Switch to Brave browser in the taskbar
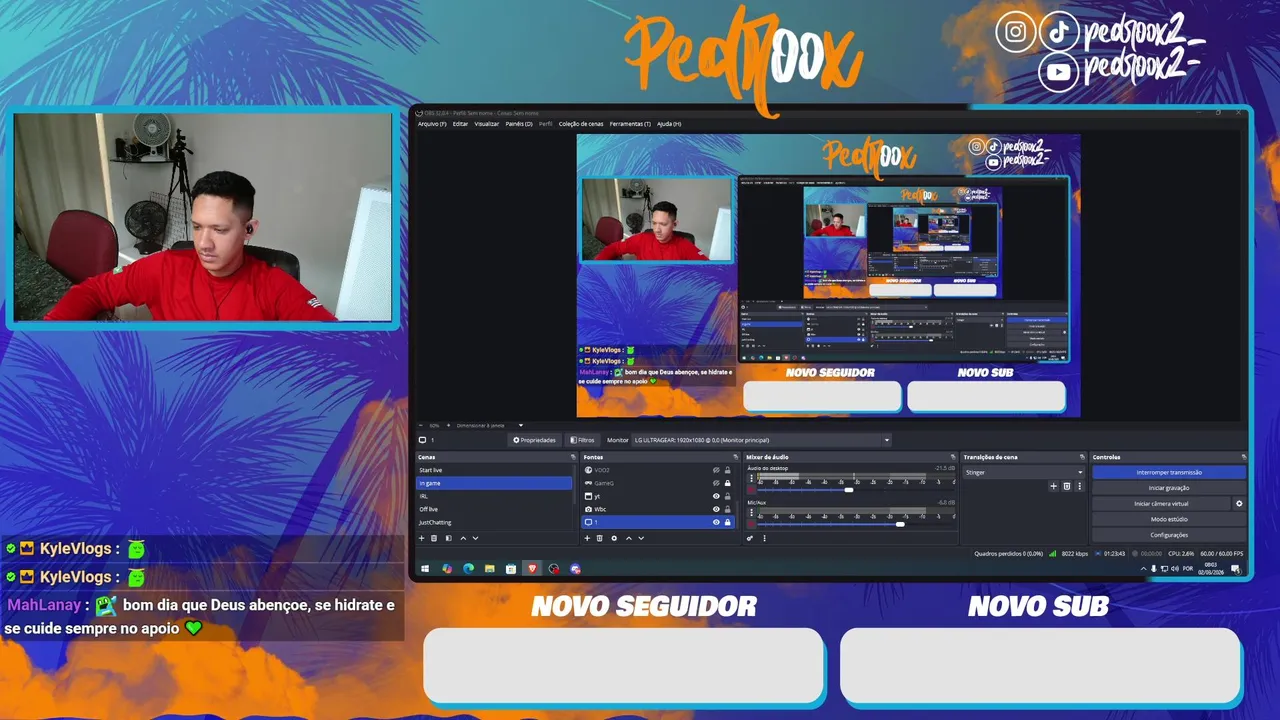Image resolution: width=1280 pixels, height=720 pixels. point(532,568)
